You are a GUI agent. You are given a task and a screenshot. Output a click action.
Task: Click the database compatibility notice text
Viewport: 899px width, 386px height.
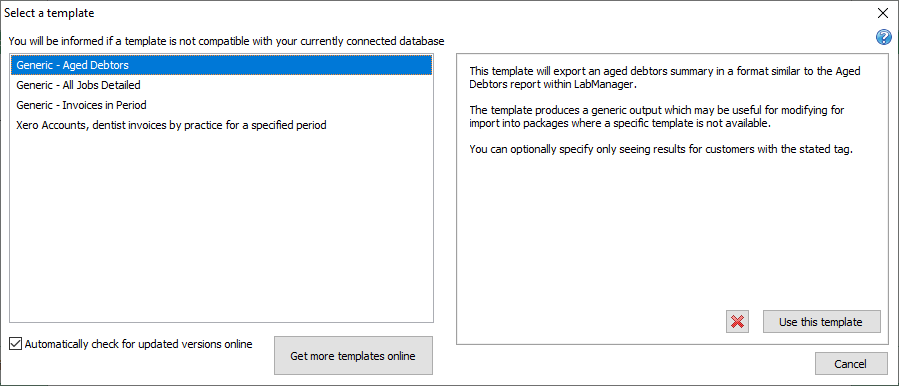[226, 41]
